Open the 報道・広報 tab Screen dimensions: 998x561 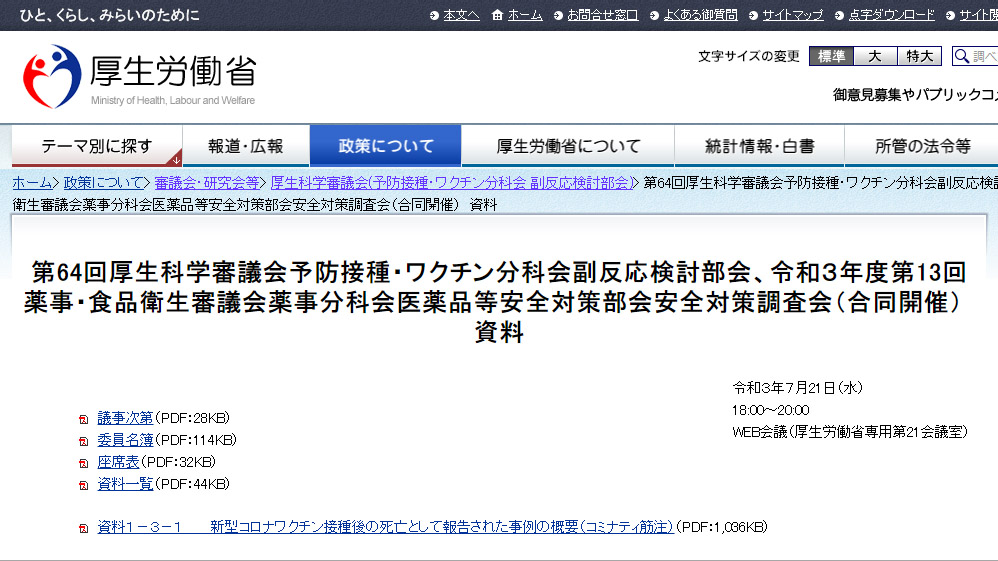click(x=246, y=146)
